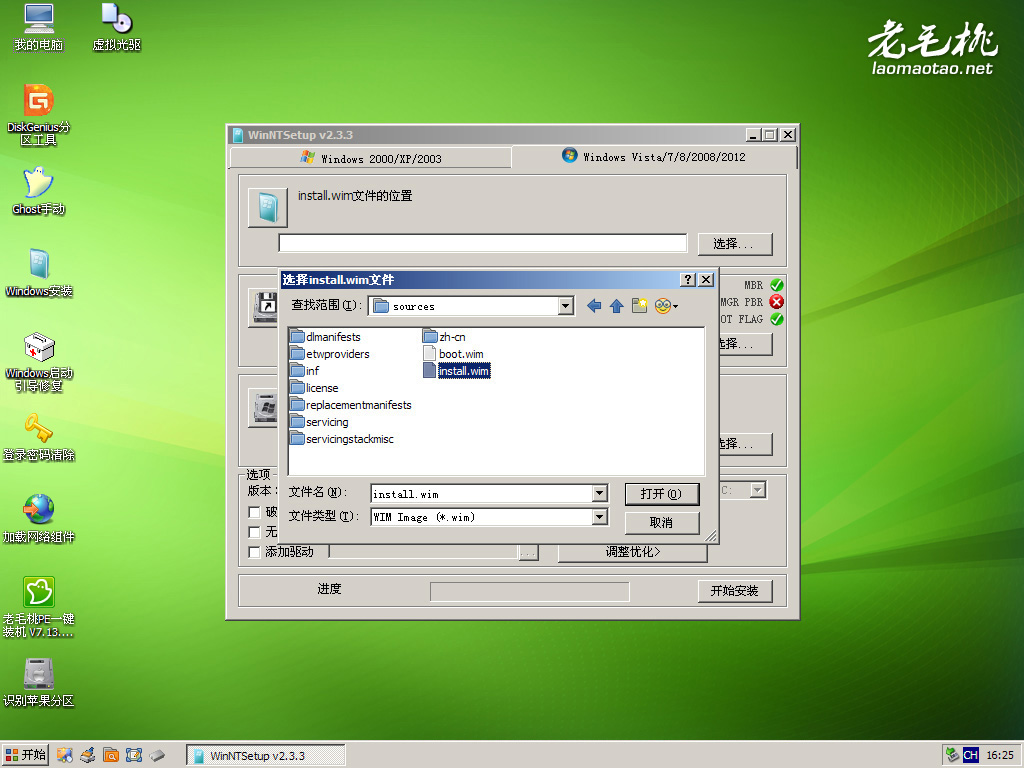Click the 取消 button
The image size is (1024, 768).
pyautogui.click(x=662, y=522)
